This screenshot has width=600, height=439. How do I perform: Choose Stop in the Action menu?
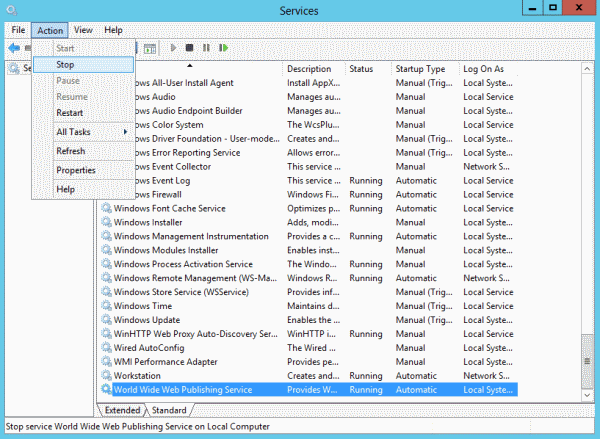coord(83,64)
